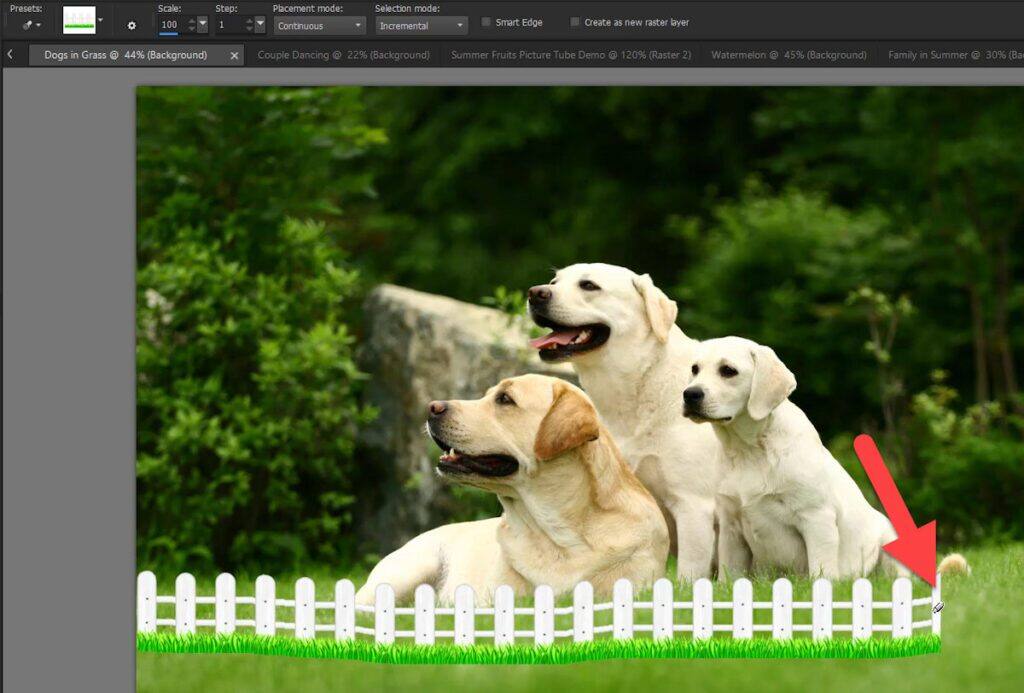Click the back chevron on the document tab bar
Screen dimensions: 1024x693
pos(9,55)
